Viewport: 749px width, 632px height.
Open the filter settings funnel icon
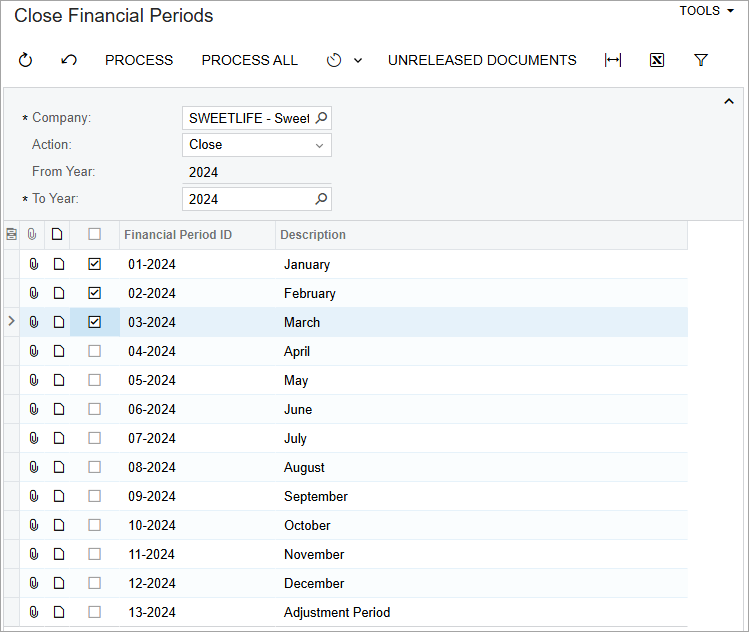(701, 60)
